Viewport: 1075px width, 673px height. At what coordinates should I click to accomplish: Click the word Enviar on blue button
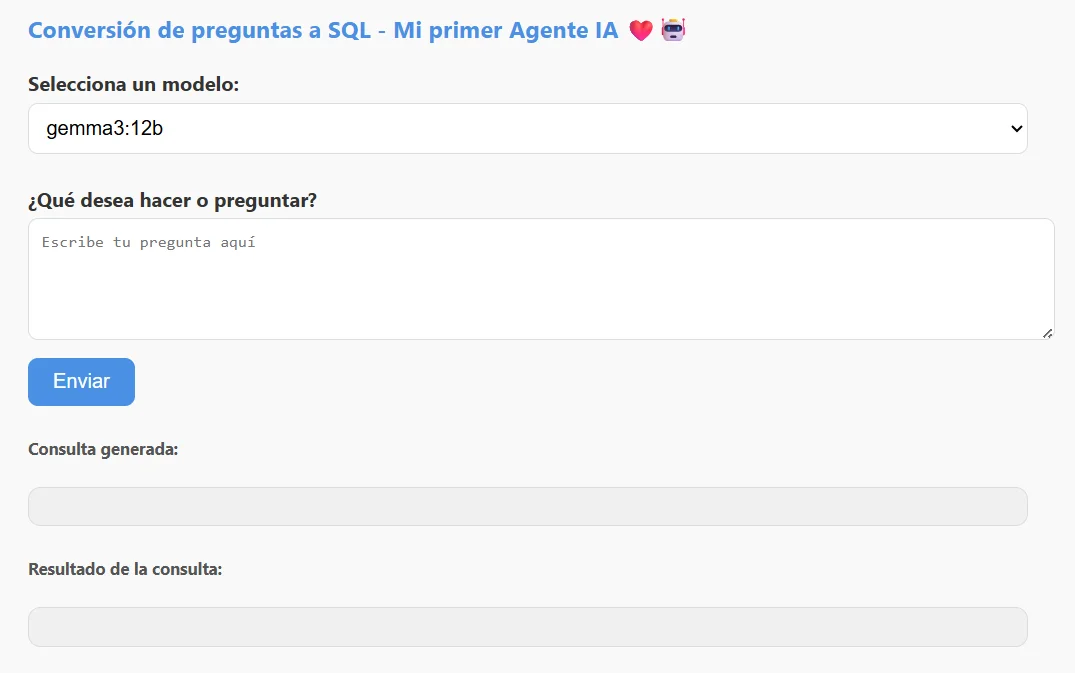pyautogui.click(x=82, y=382)
